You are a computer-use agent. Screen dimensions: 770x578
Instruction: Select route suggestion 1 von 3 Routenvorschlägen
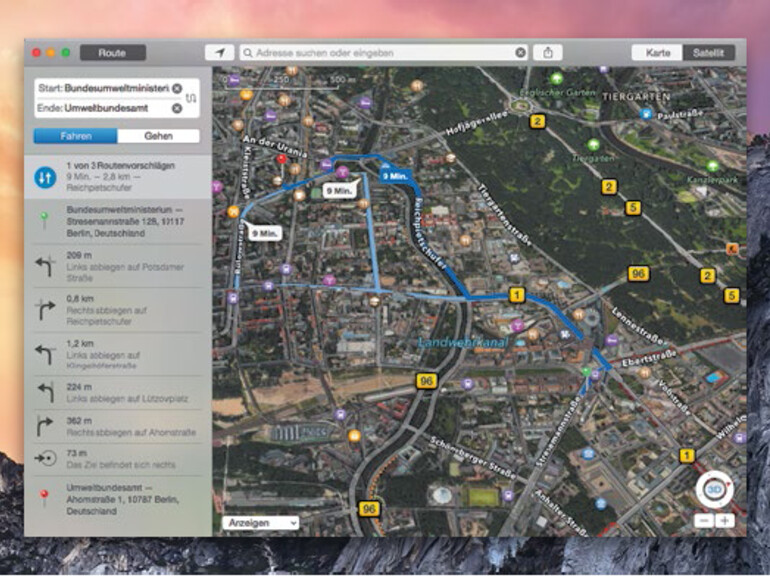(118, 177)
